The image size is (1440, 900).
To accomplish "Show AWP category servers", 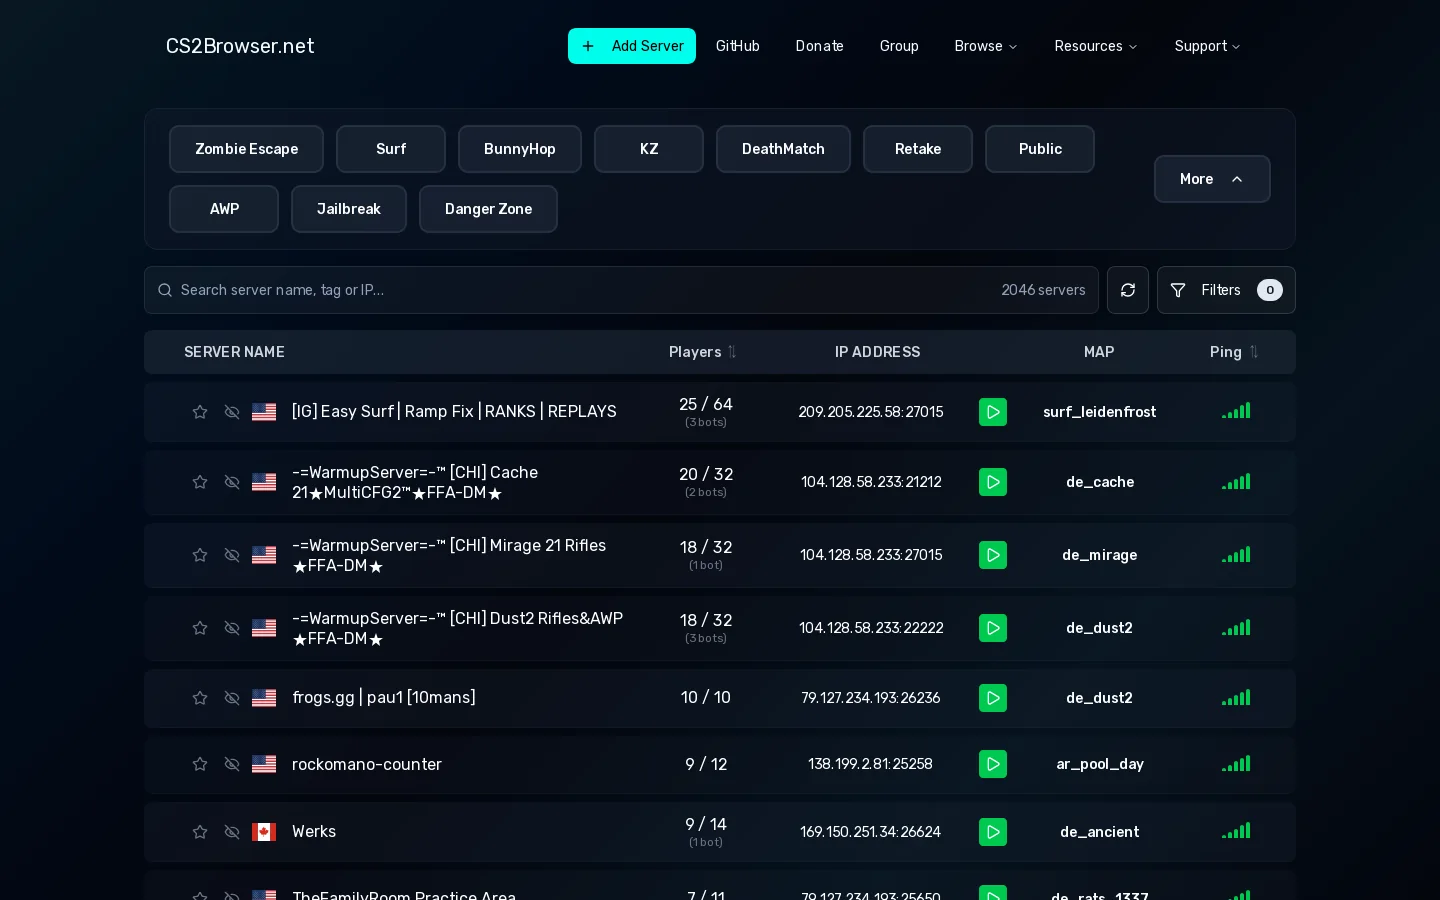I will click(224, 209).
